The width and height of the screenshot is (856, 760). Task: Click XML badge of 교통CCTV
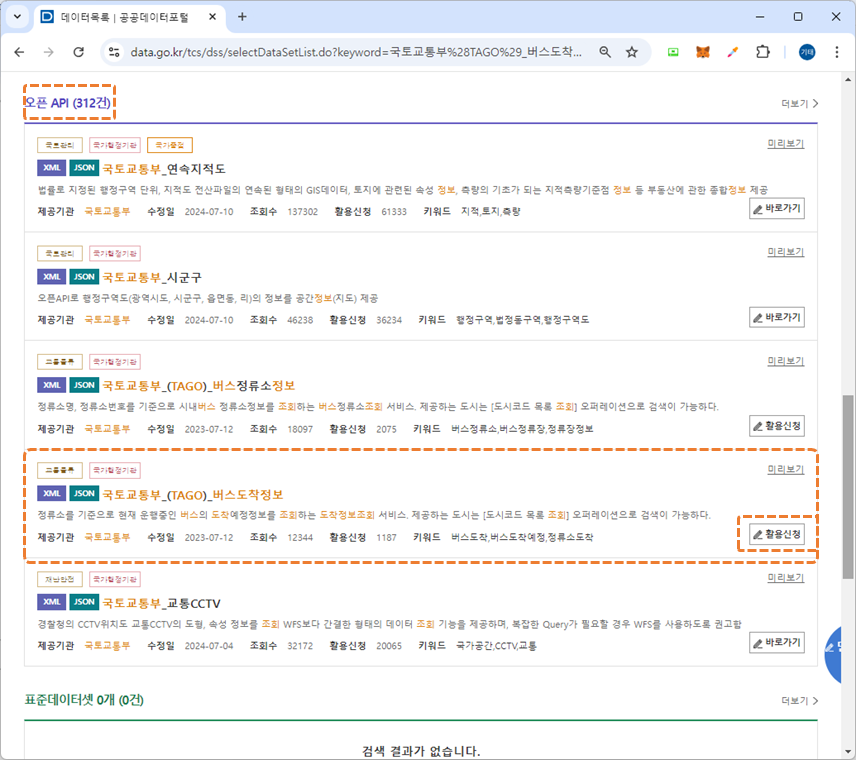(52, 602)
